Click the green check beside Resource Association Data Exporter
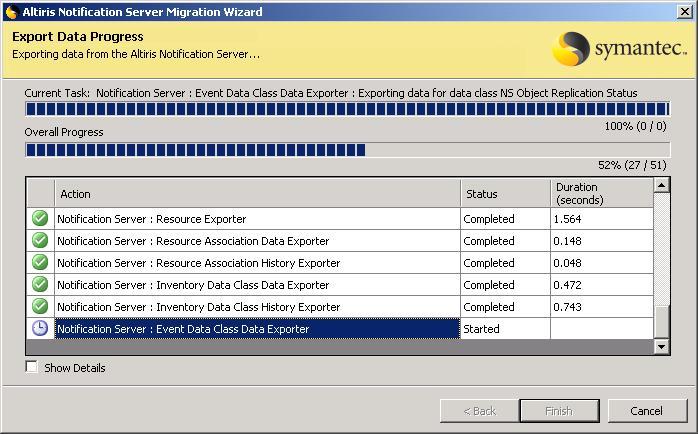Viewport: 698px width, 434px height. (40, 241)
